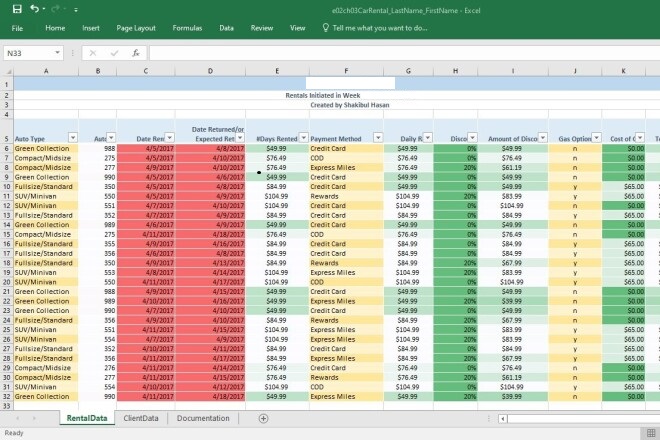Open the Gas Option filter dropdown
Viewport: 660px width, 440px height.
pos(597,138)
